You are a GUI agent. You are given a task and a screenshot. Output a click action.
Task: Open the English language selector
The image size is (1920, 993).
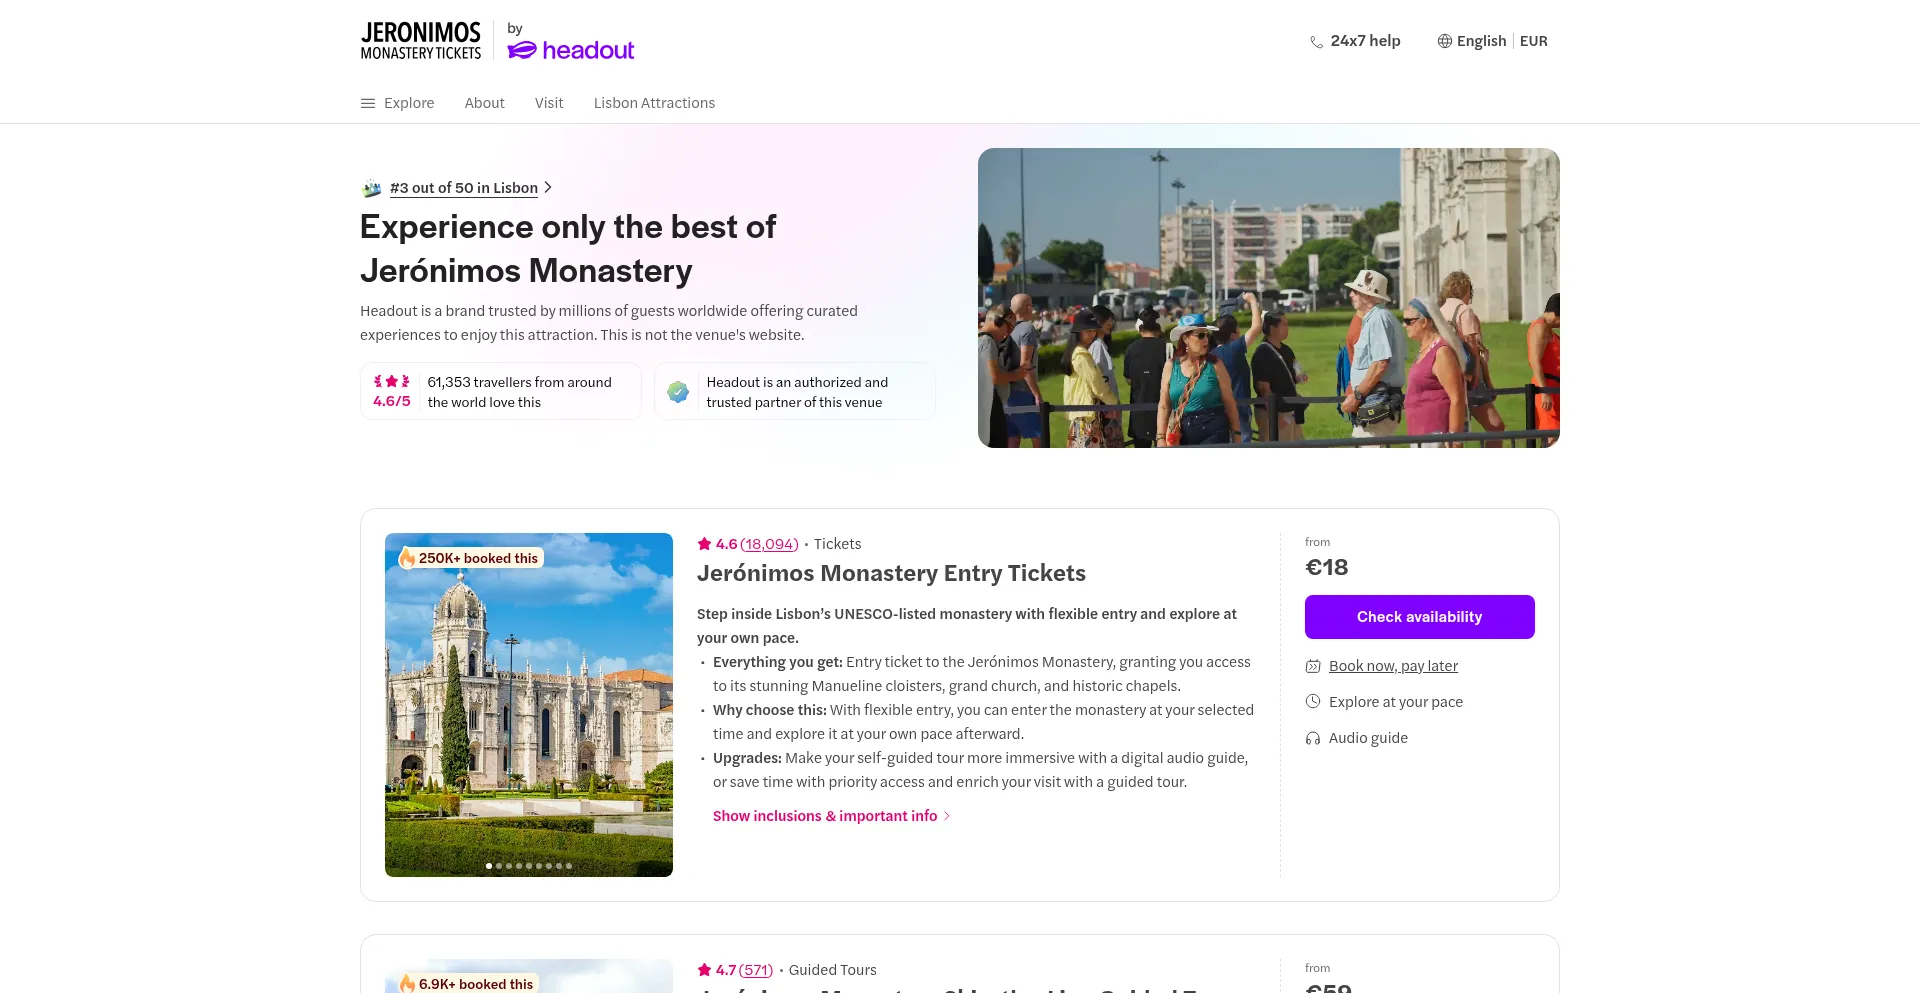tap(1481, 41)
